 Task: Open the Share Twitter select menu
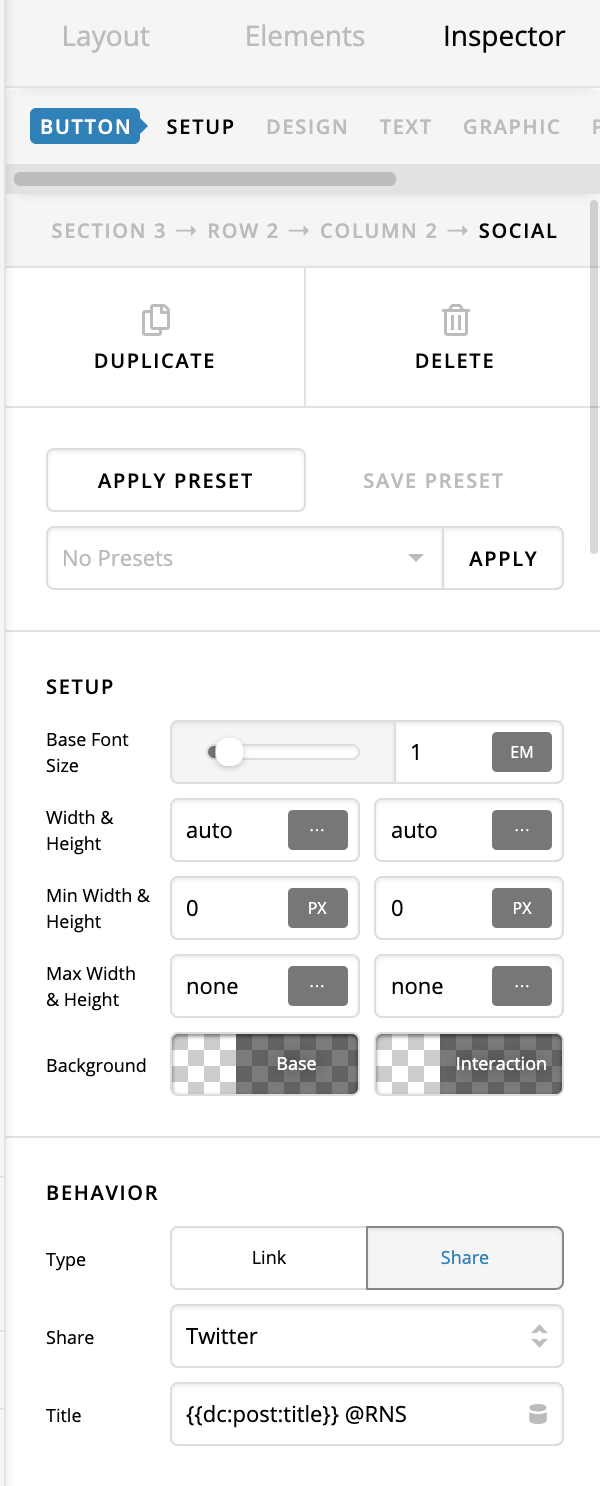[x=367, y=1336]
